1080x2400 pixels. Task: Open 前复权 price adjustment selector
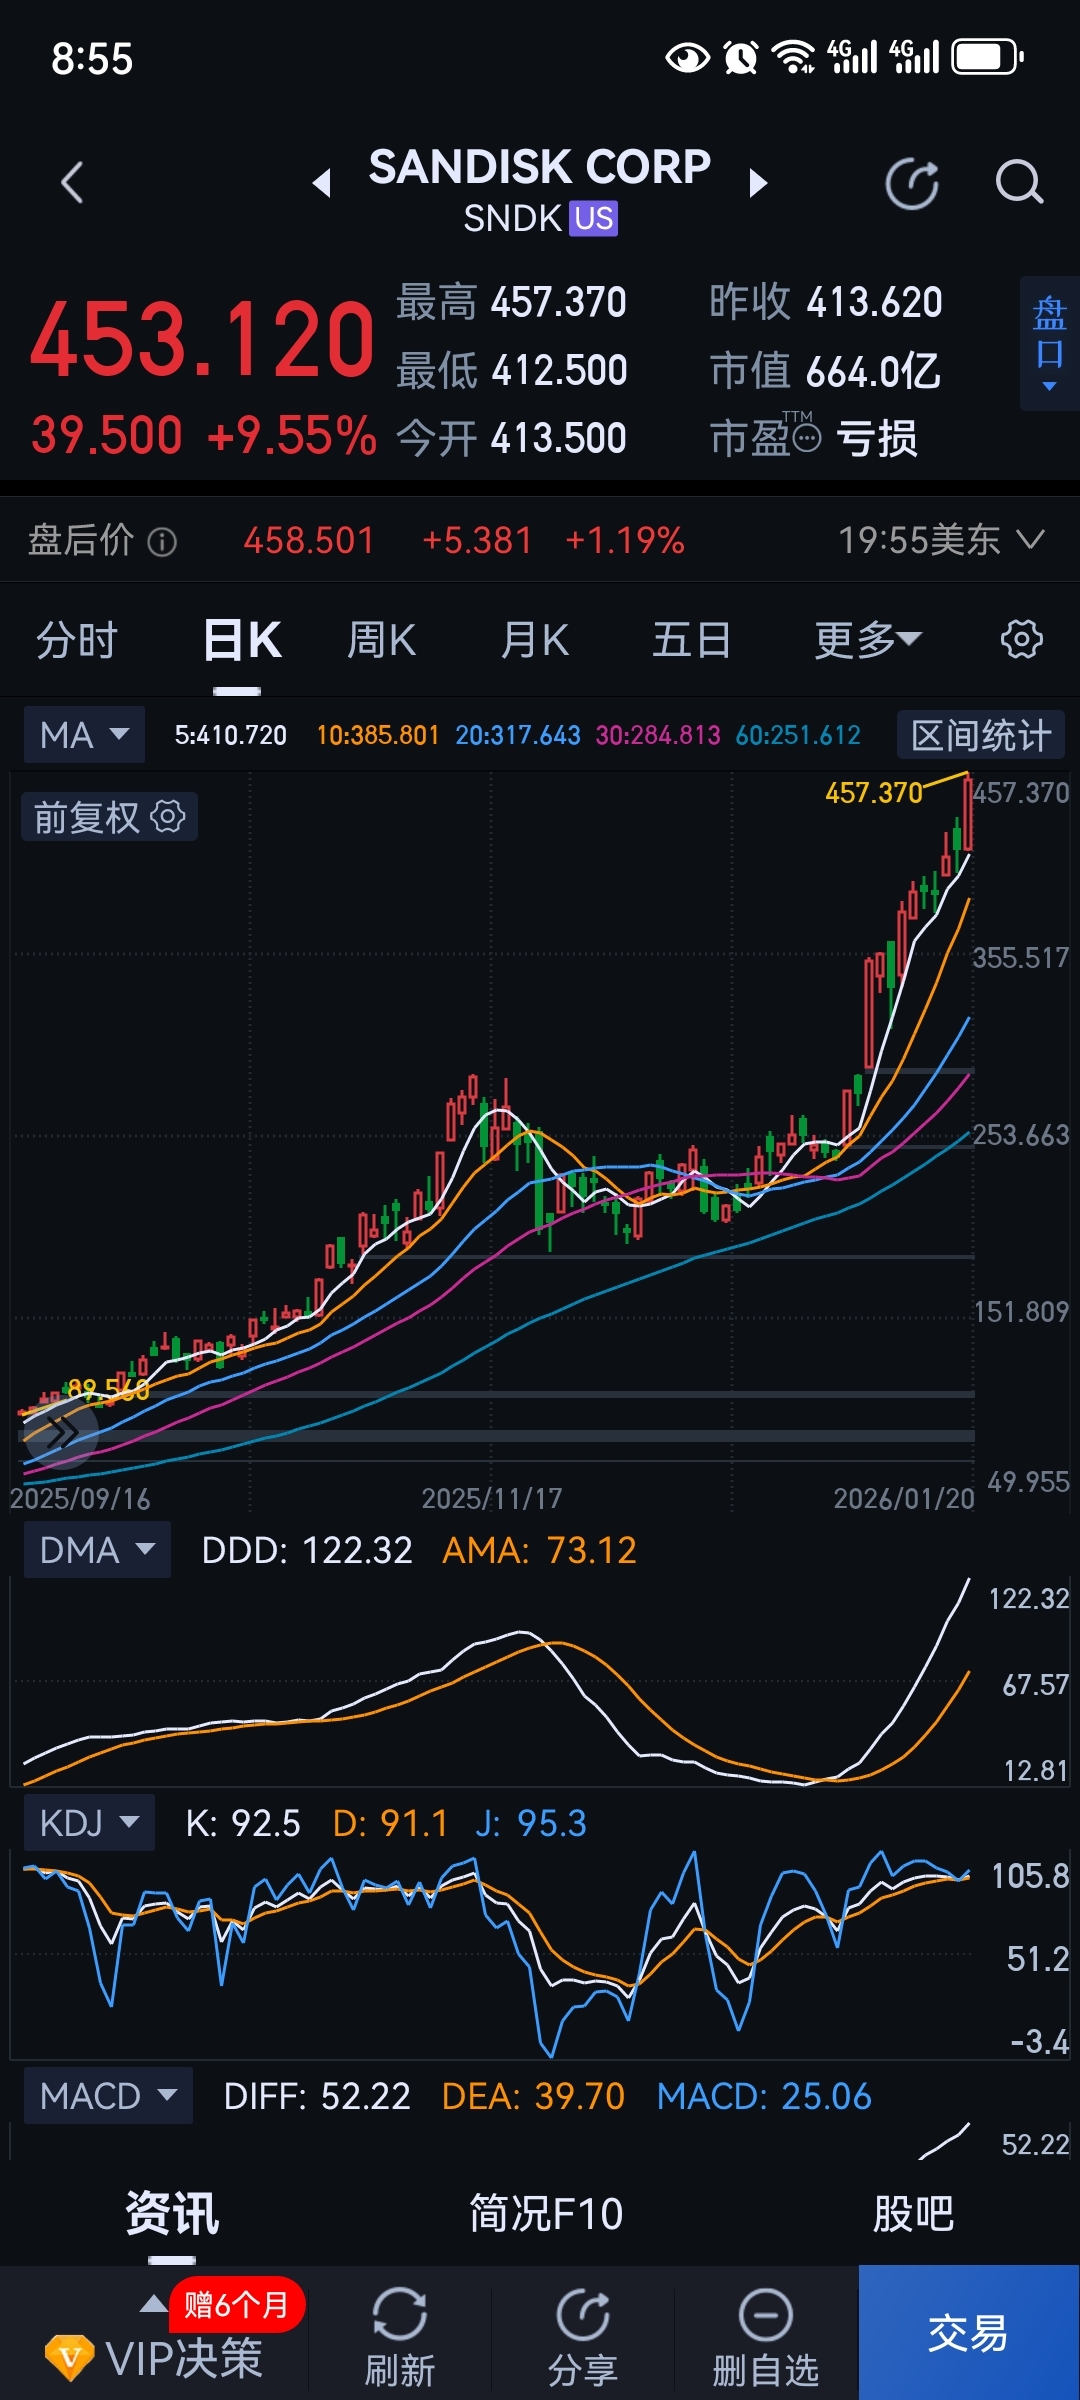click(109, 817)
